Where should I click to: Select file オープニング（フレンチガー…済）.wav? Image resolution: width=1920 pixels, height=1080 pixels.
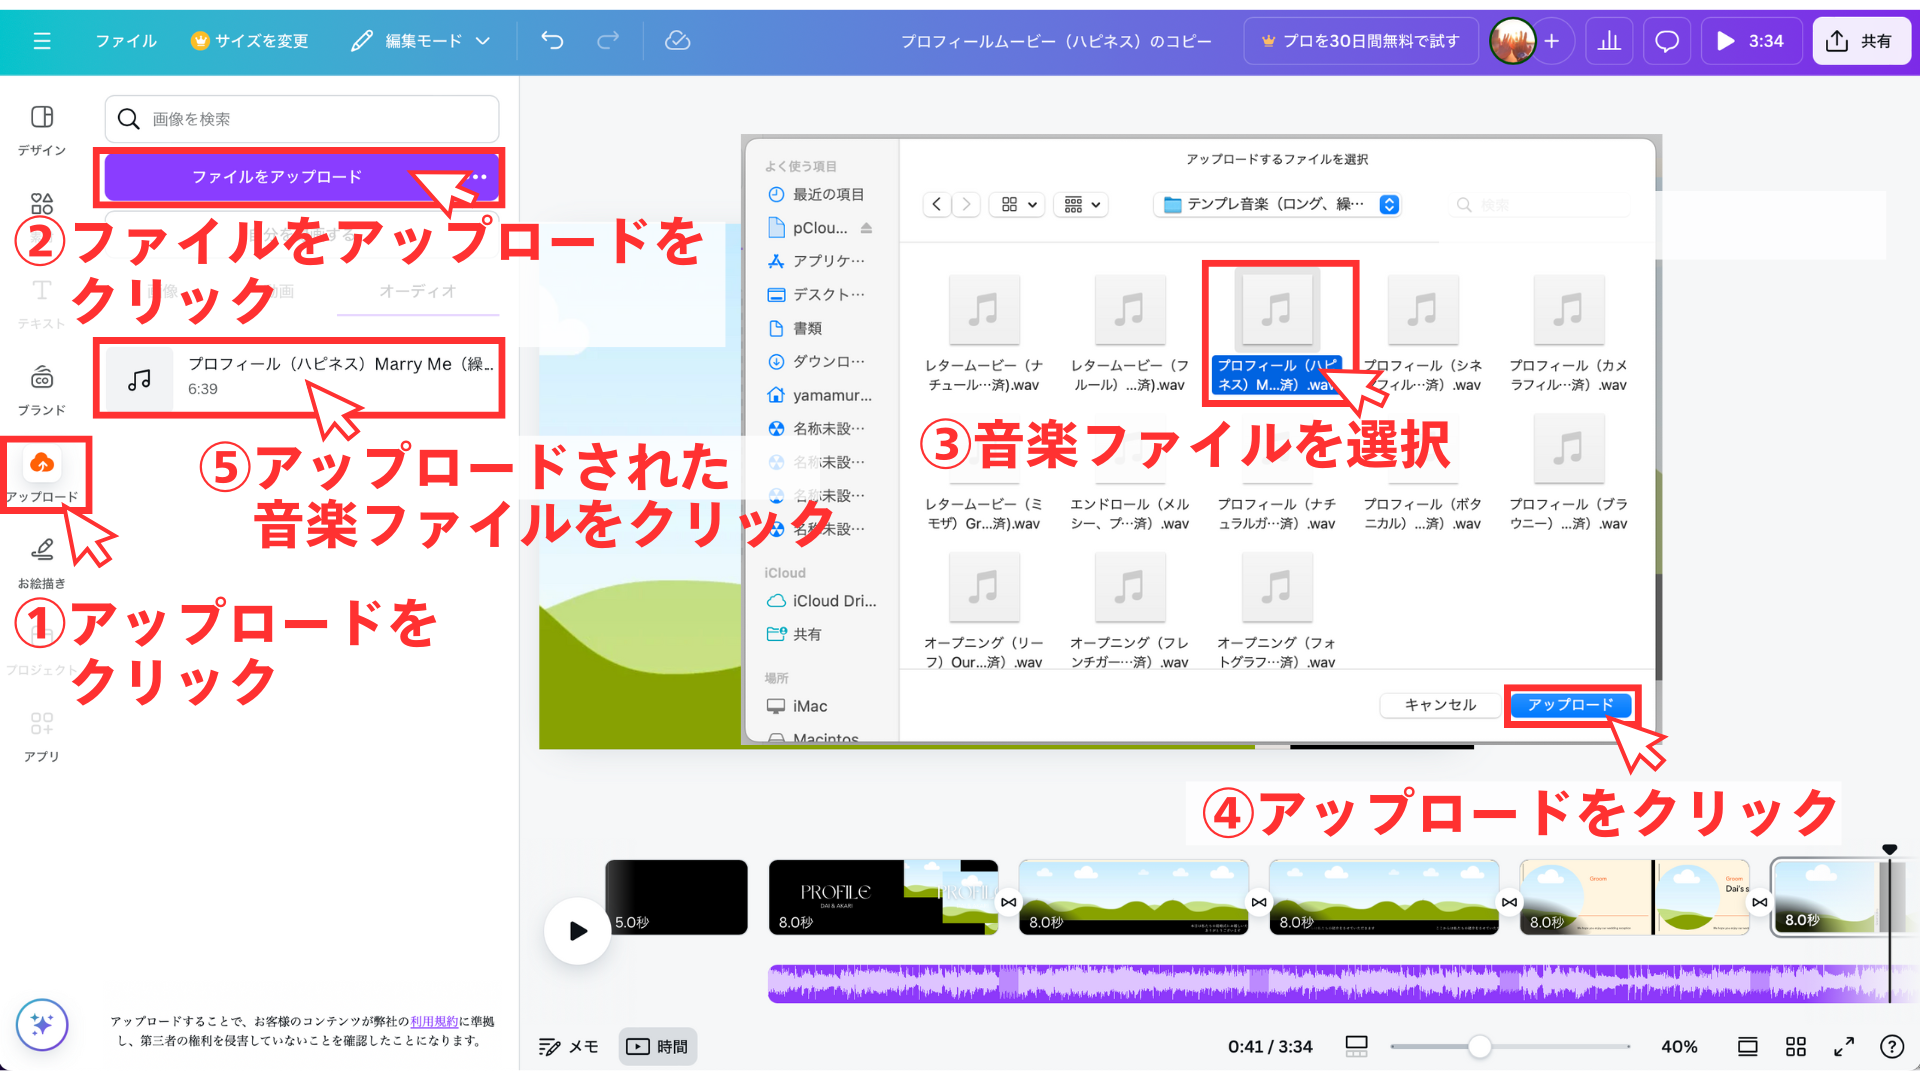pos(1129,612)
